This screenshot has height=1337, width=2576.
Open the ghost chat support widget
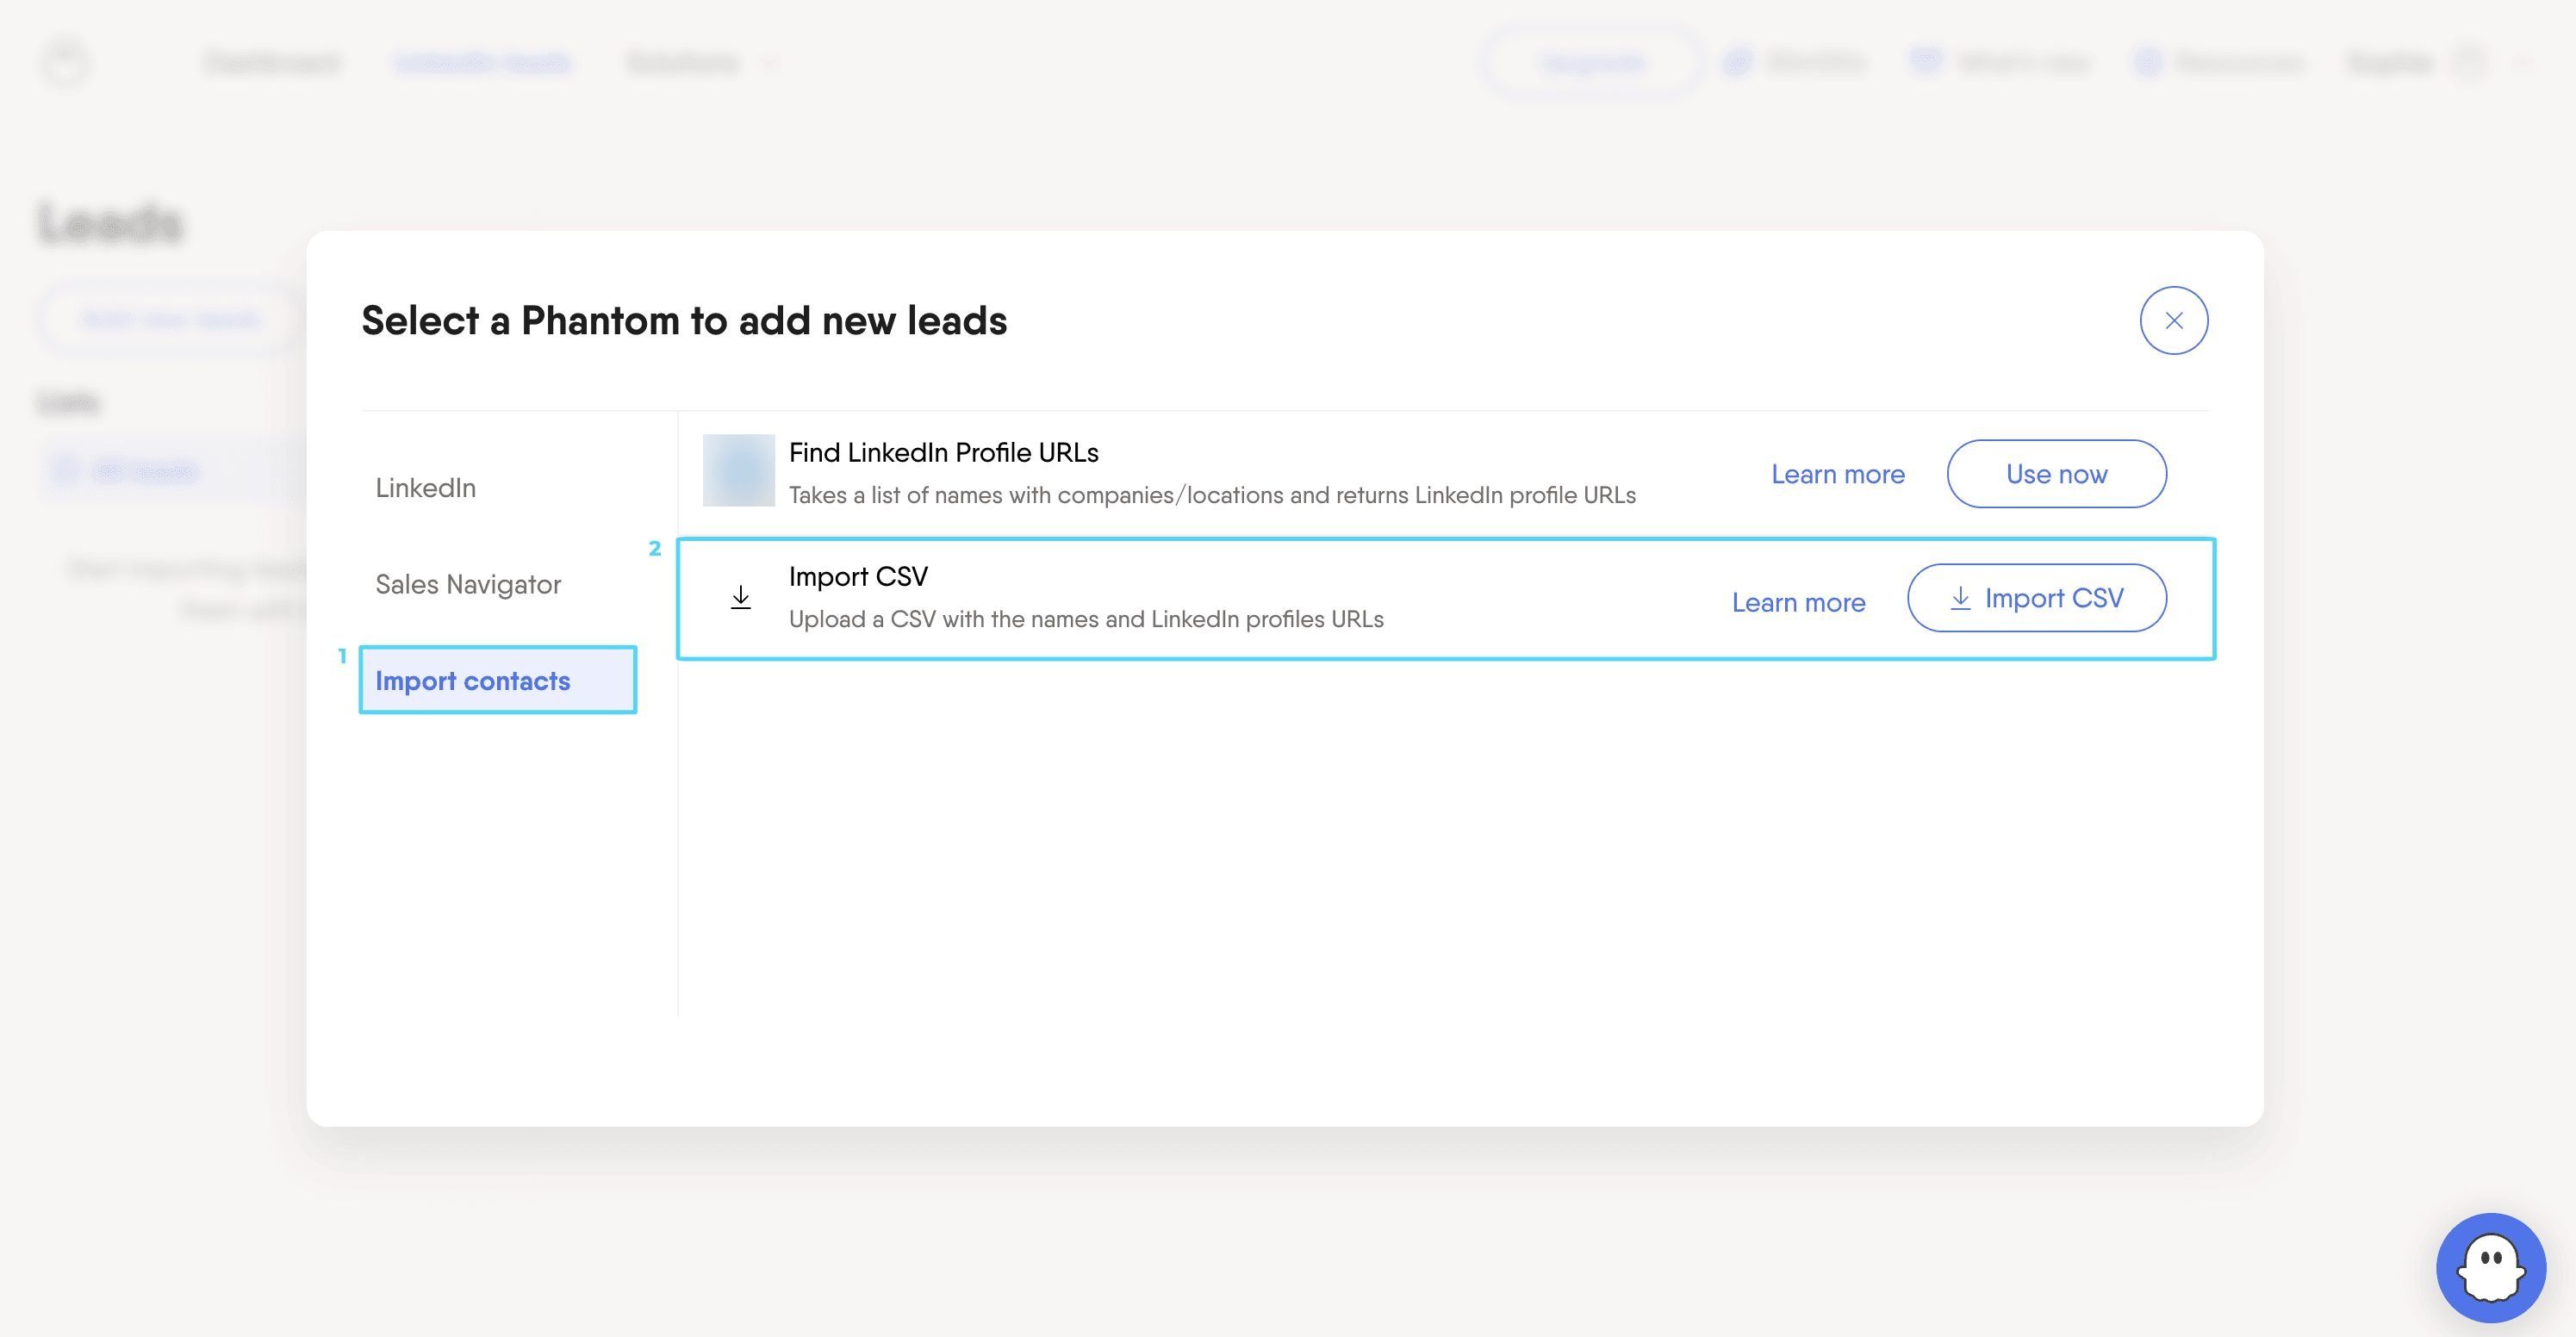click(x=2490, y=1267)
